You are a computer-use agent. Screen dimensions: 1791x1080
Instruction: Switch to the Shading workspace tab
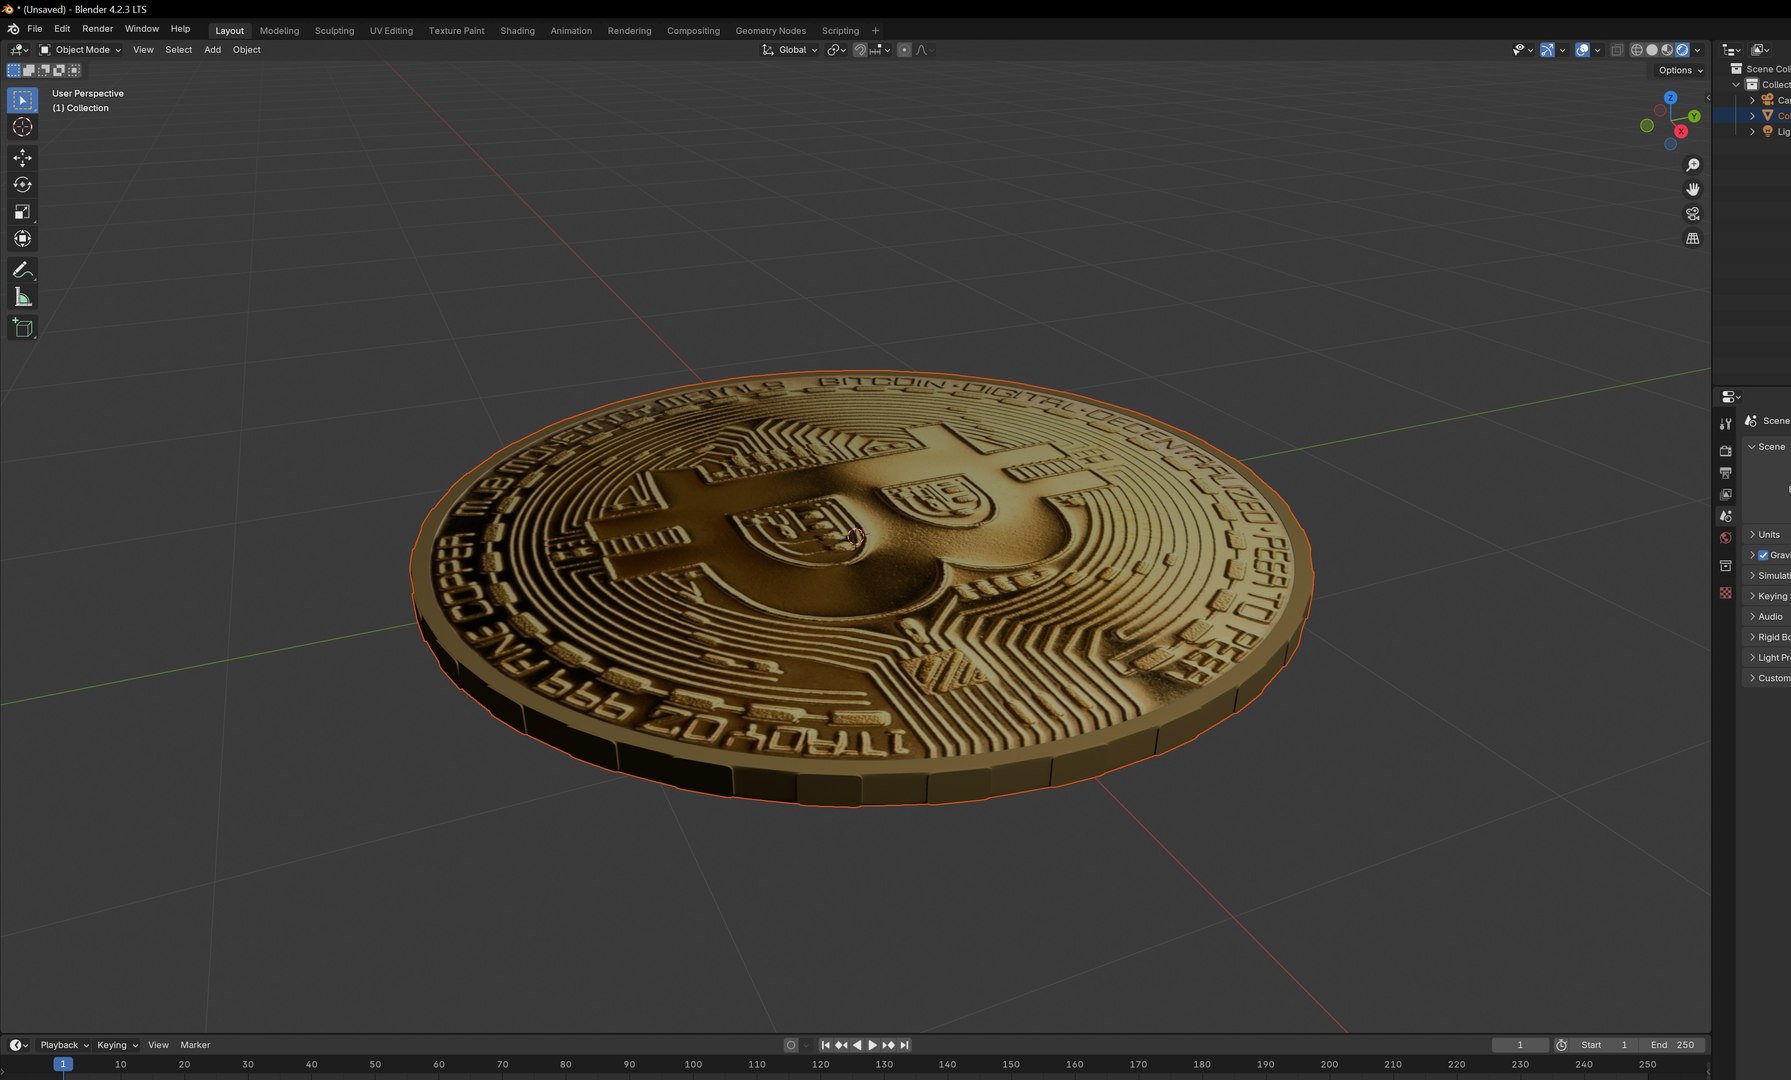(517, 31)
